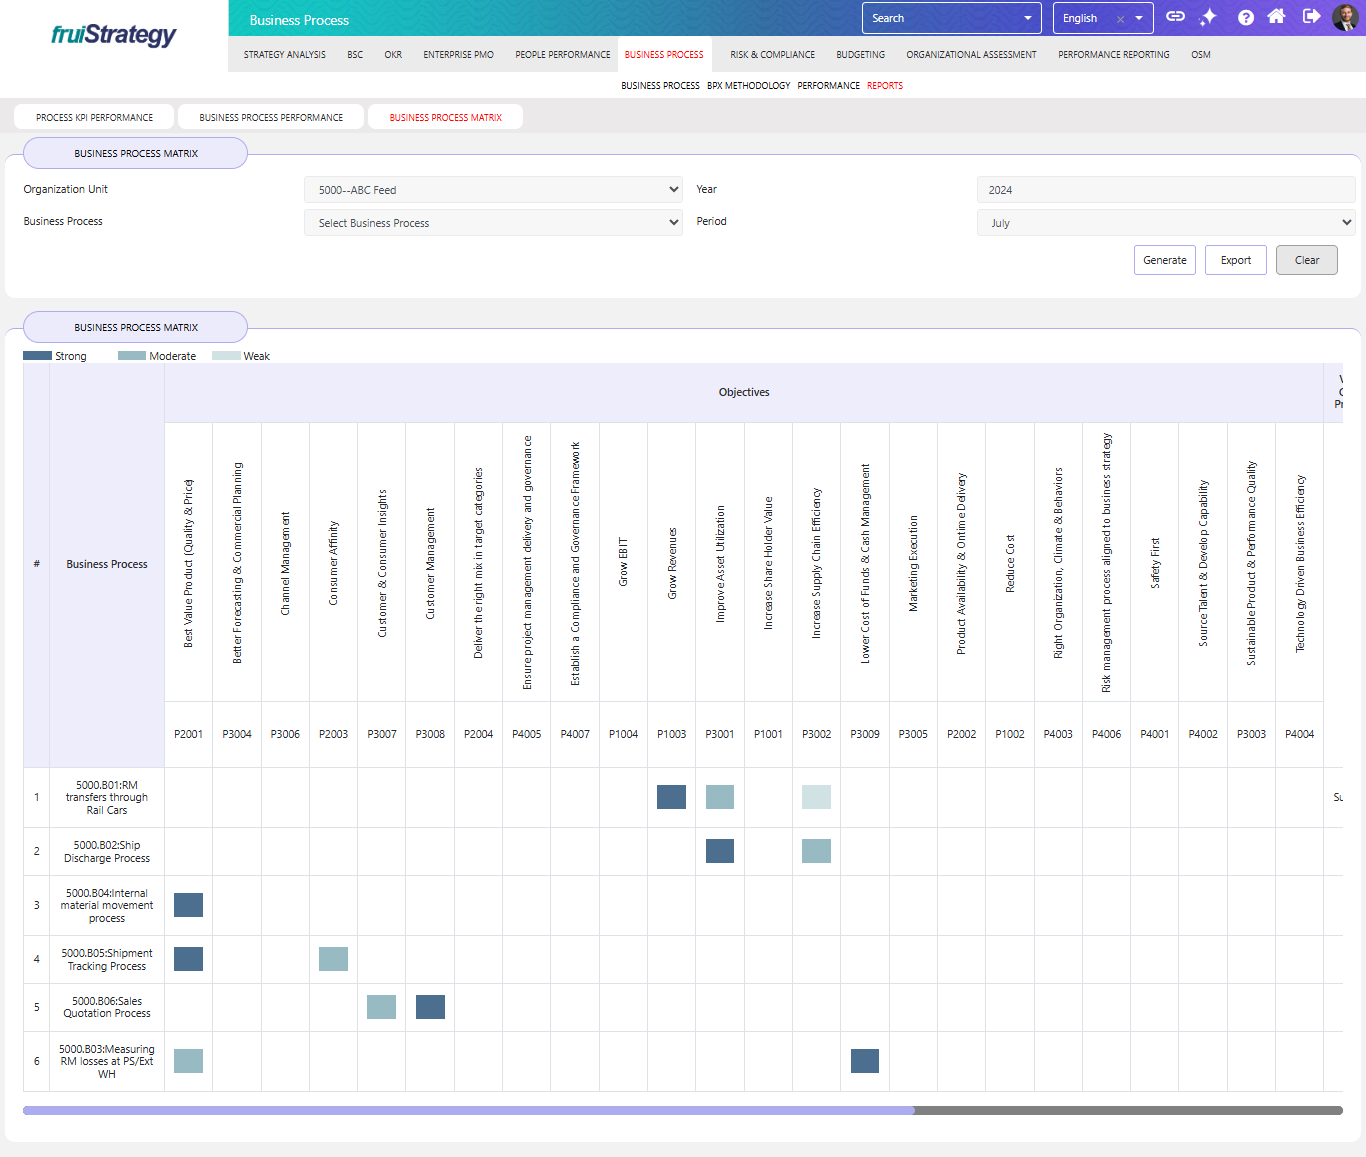
Task: Expand the Organization Unit dropdown
Action: click(493, 190)
